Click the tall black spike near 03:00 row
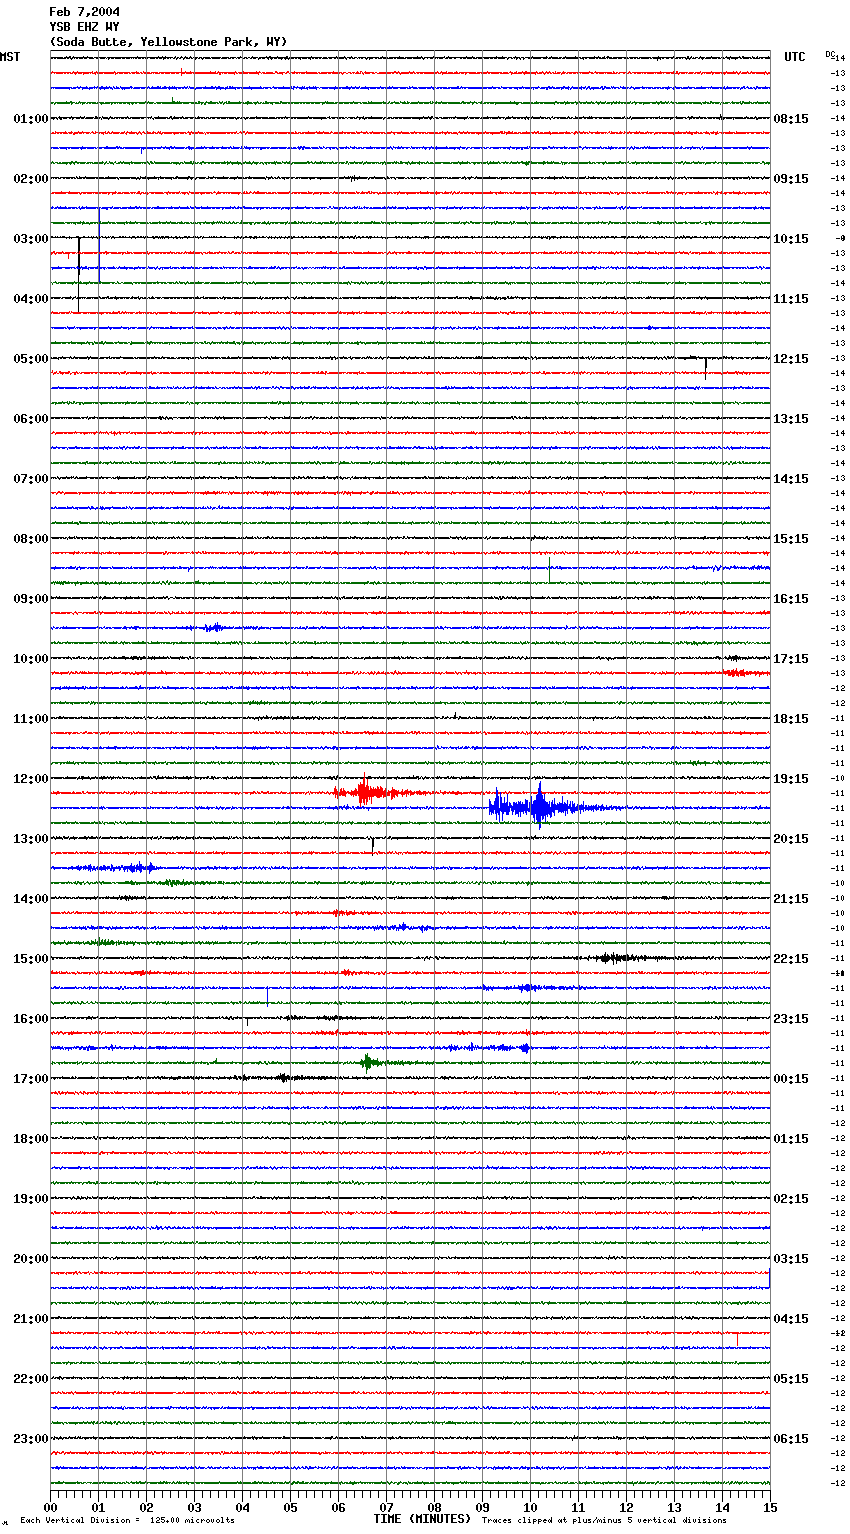The height and width of the screenshot is (1534, 850). pyautogui.click(x=79, y=274)
